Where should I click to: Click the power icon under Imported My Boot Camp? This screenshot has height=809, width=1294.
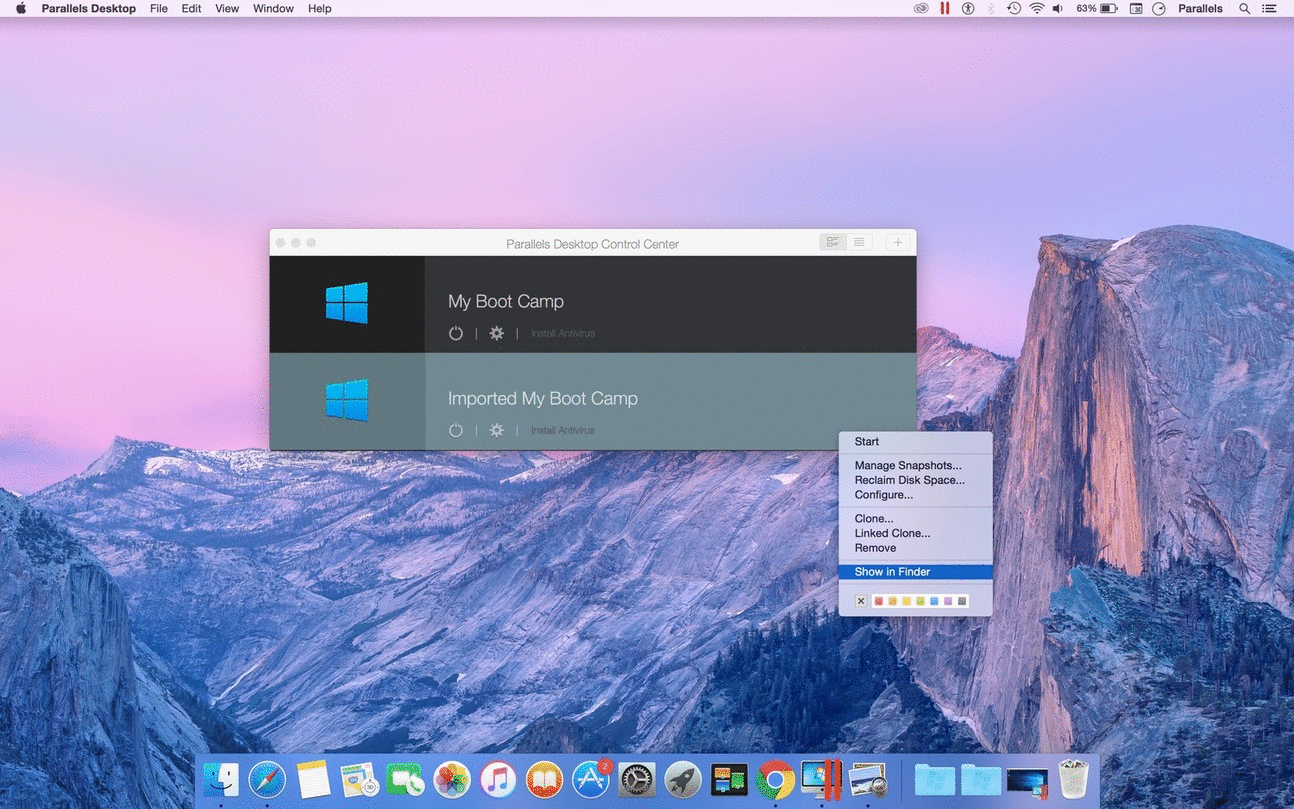pos(456,430)
